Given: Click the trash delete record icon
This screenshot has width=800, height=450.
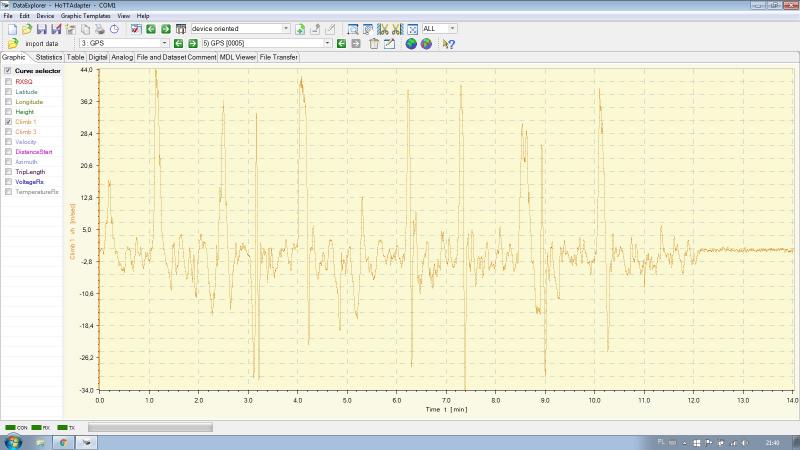Looking at the screenshot, I should pyautogui.click(x=373, y=44).
